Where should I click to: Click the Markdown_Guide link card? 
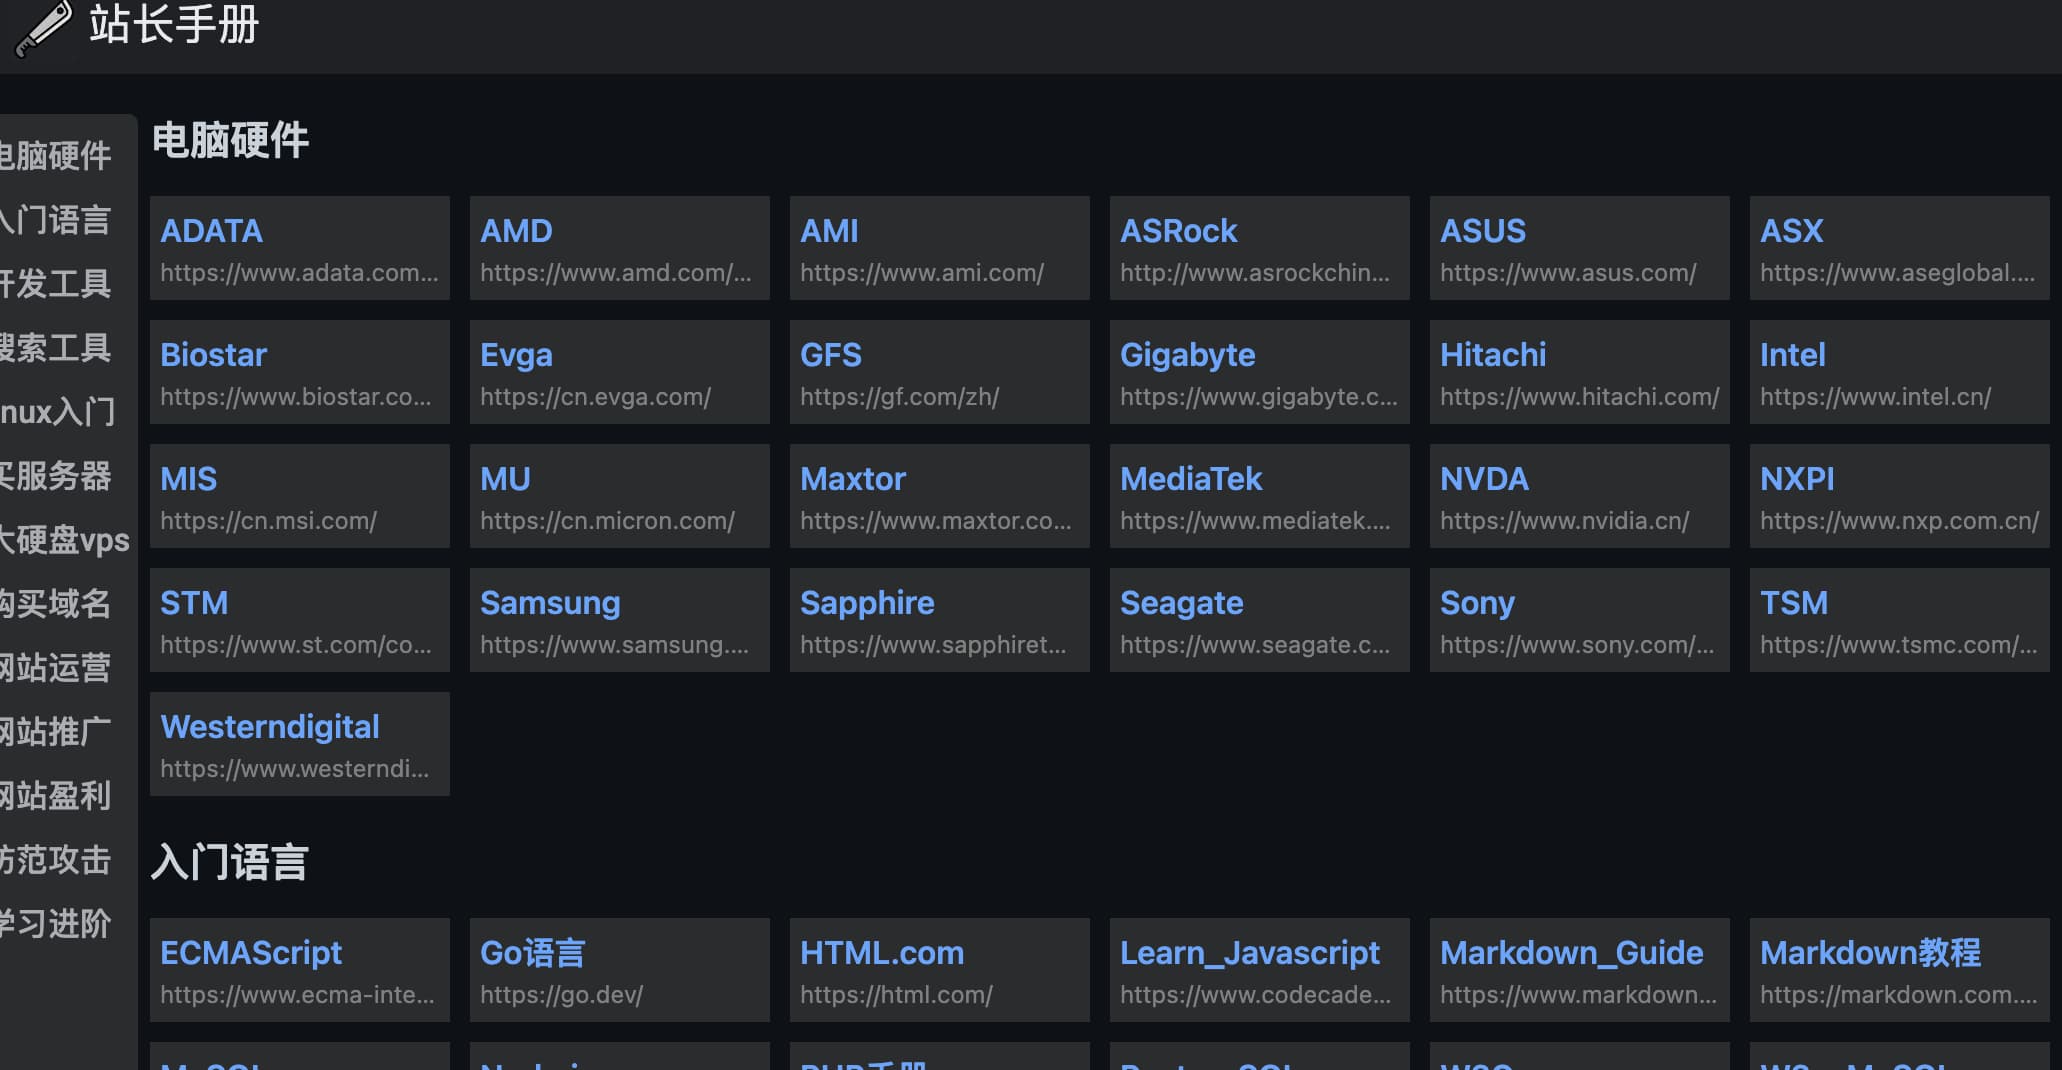point(1579,970)
